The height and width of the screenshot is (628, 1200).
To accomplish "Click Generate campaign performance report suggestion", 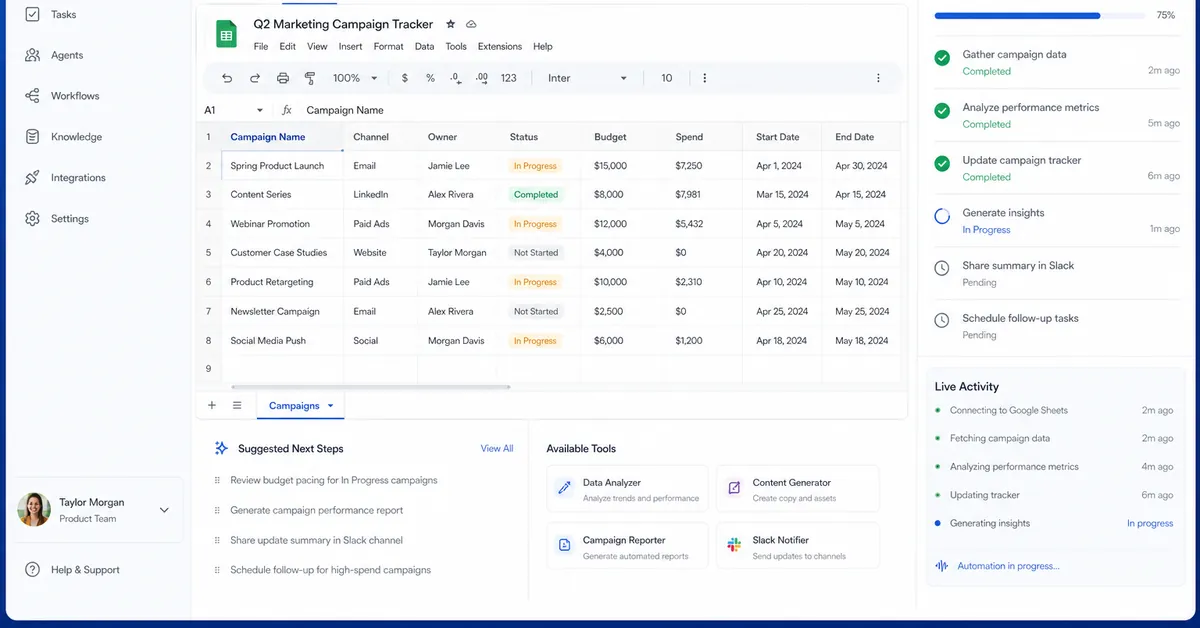I will coord(317,510).
